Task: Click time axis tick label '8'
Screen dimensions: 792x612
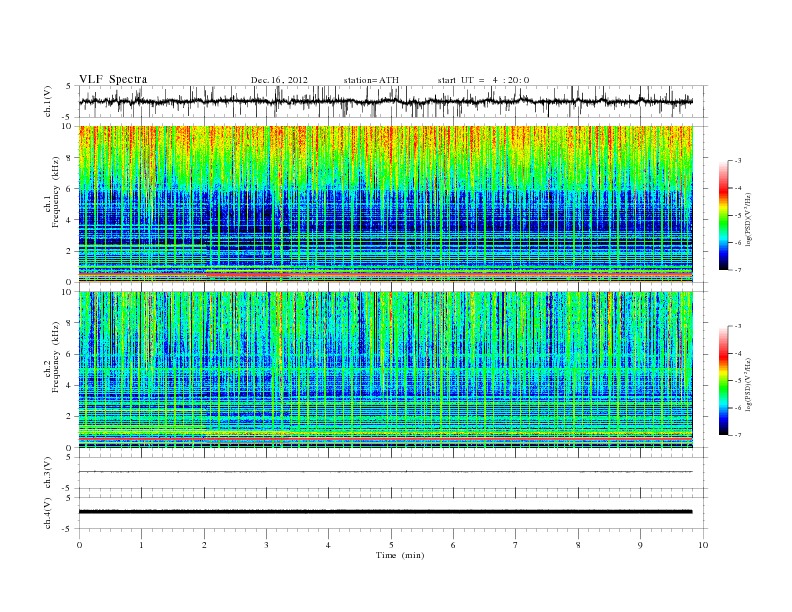Action: point(578,545)
